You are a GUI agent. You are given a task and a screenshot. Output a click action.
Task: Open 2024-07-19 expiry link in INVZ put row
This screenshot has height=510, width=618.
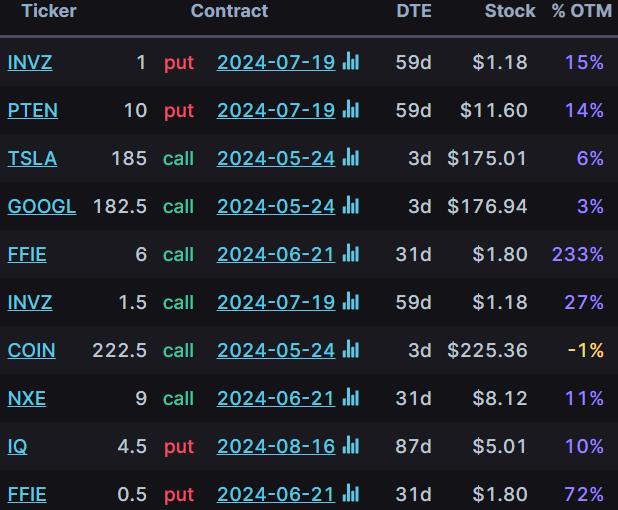276,62
